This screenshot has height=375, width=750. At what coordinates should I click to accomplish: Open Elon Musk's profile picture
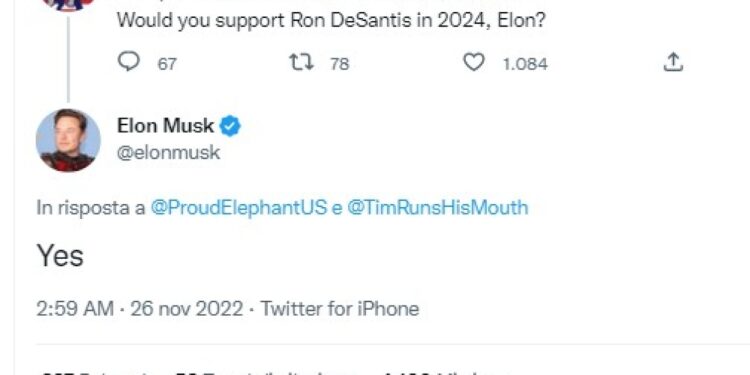click(68, 140)
